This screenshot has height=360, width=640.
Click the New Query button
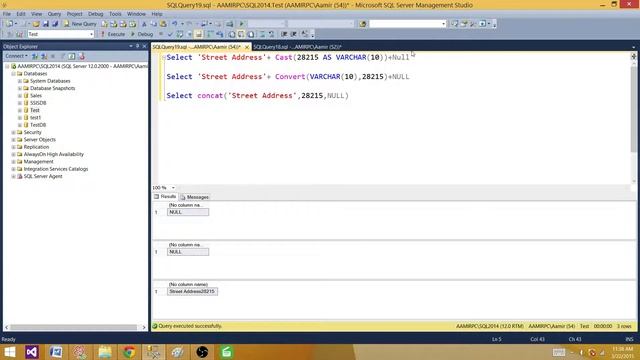click(x=80, y=24)
